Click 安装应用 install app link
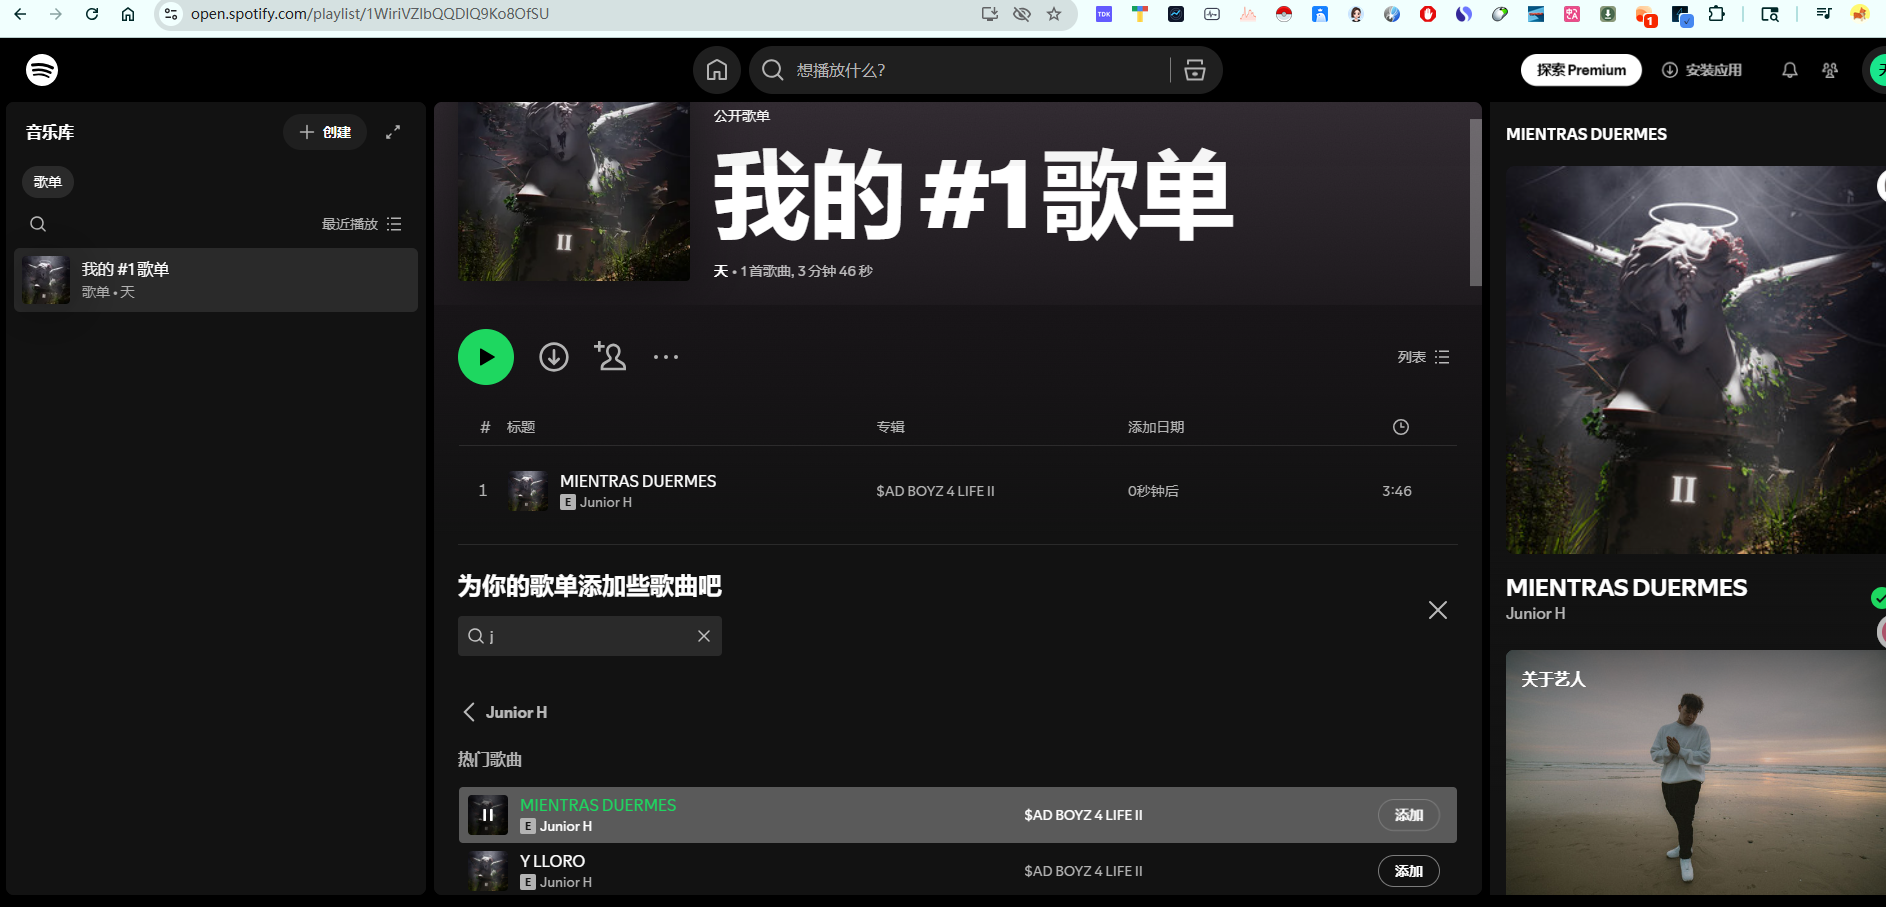Image resolution: width=1886 pixels, height=907 pixels. 1702,70
